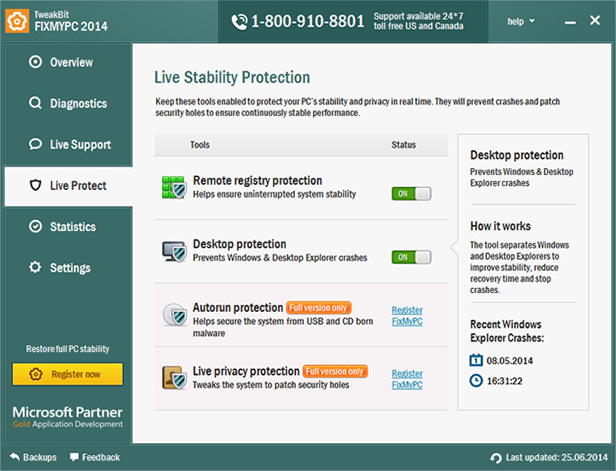Click the Live privacy protection Full version only badge
616x471 pixels.
coord(335,371)
